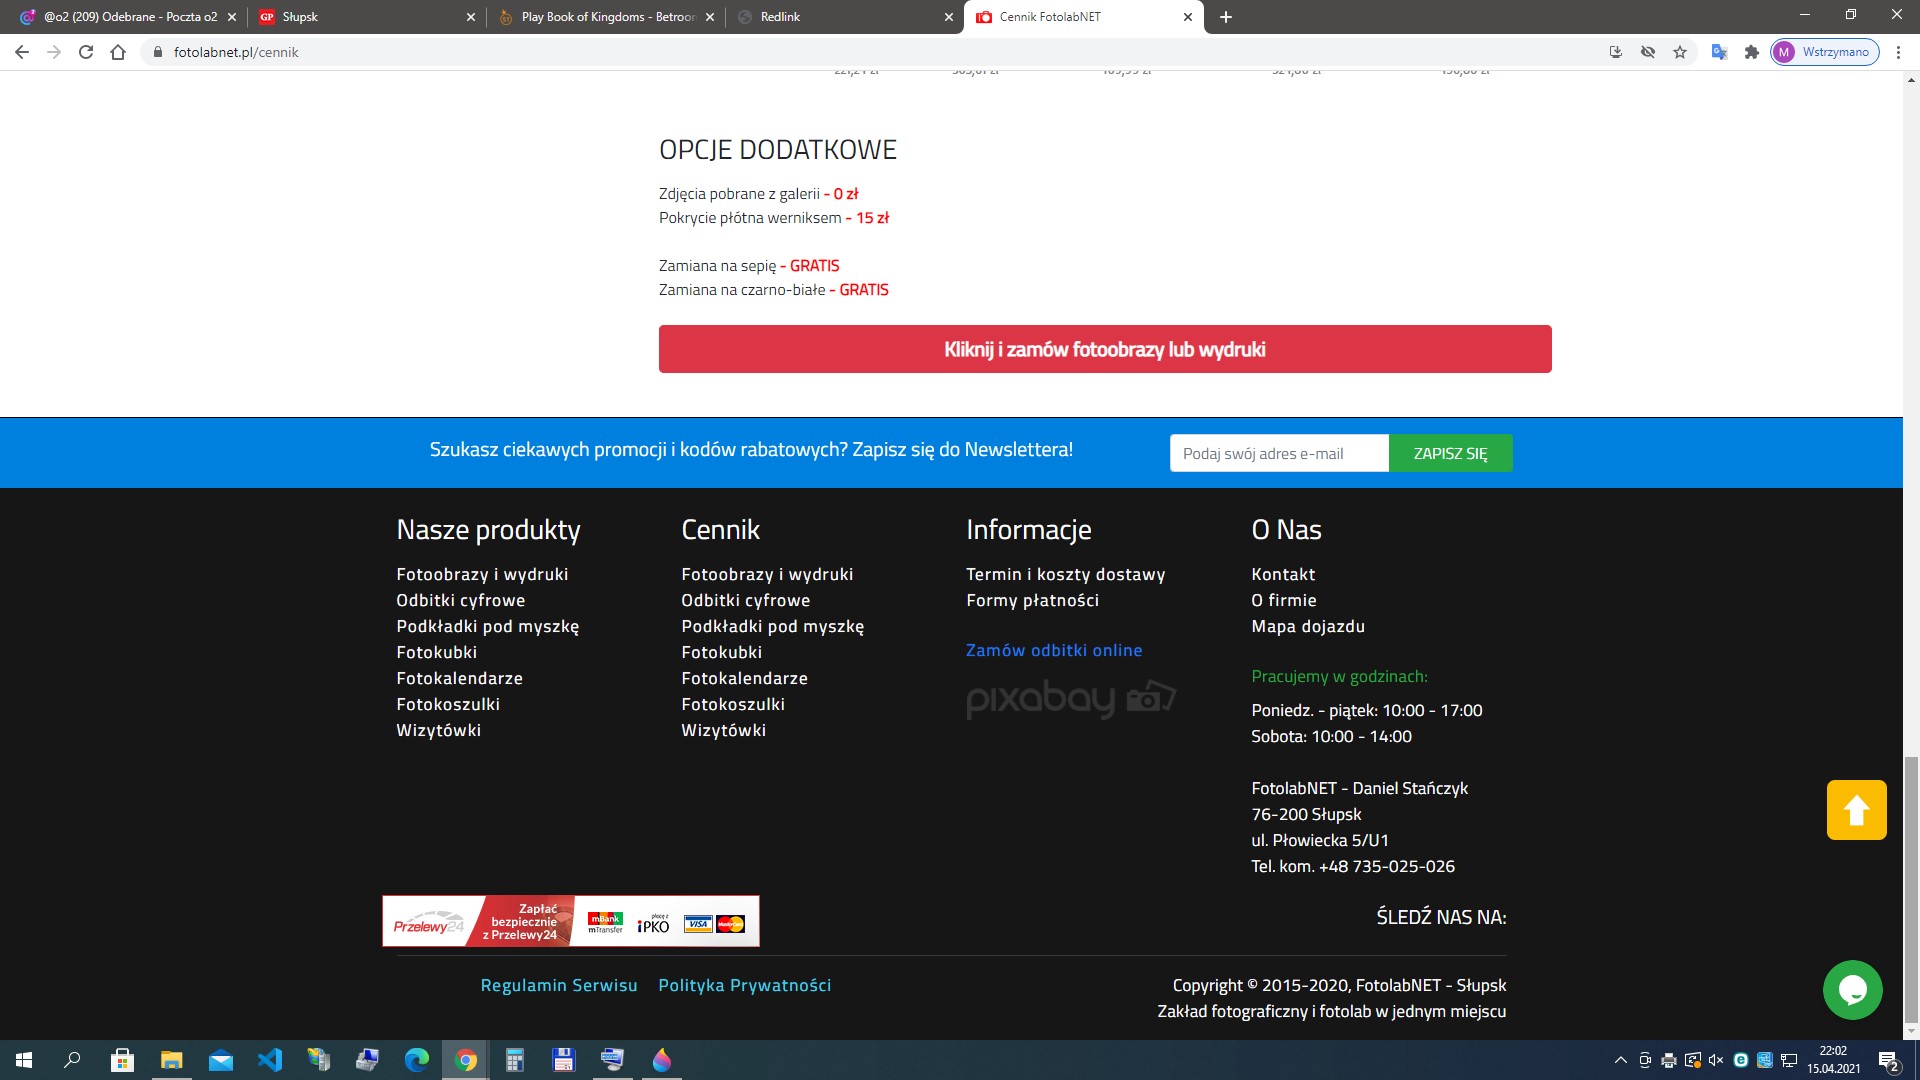Click the crossed-eye tracking protection icon
The width and height of the screenshot is (1920, 1080).
[x=1648, y=52]
